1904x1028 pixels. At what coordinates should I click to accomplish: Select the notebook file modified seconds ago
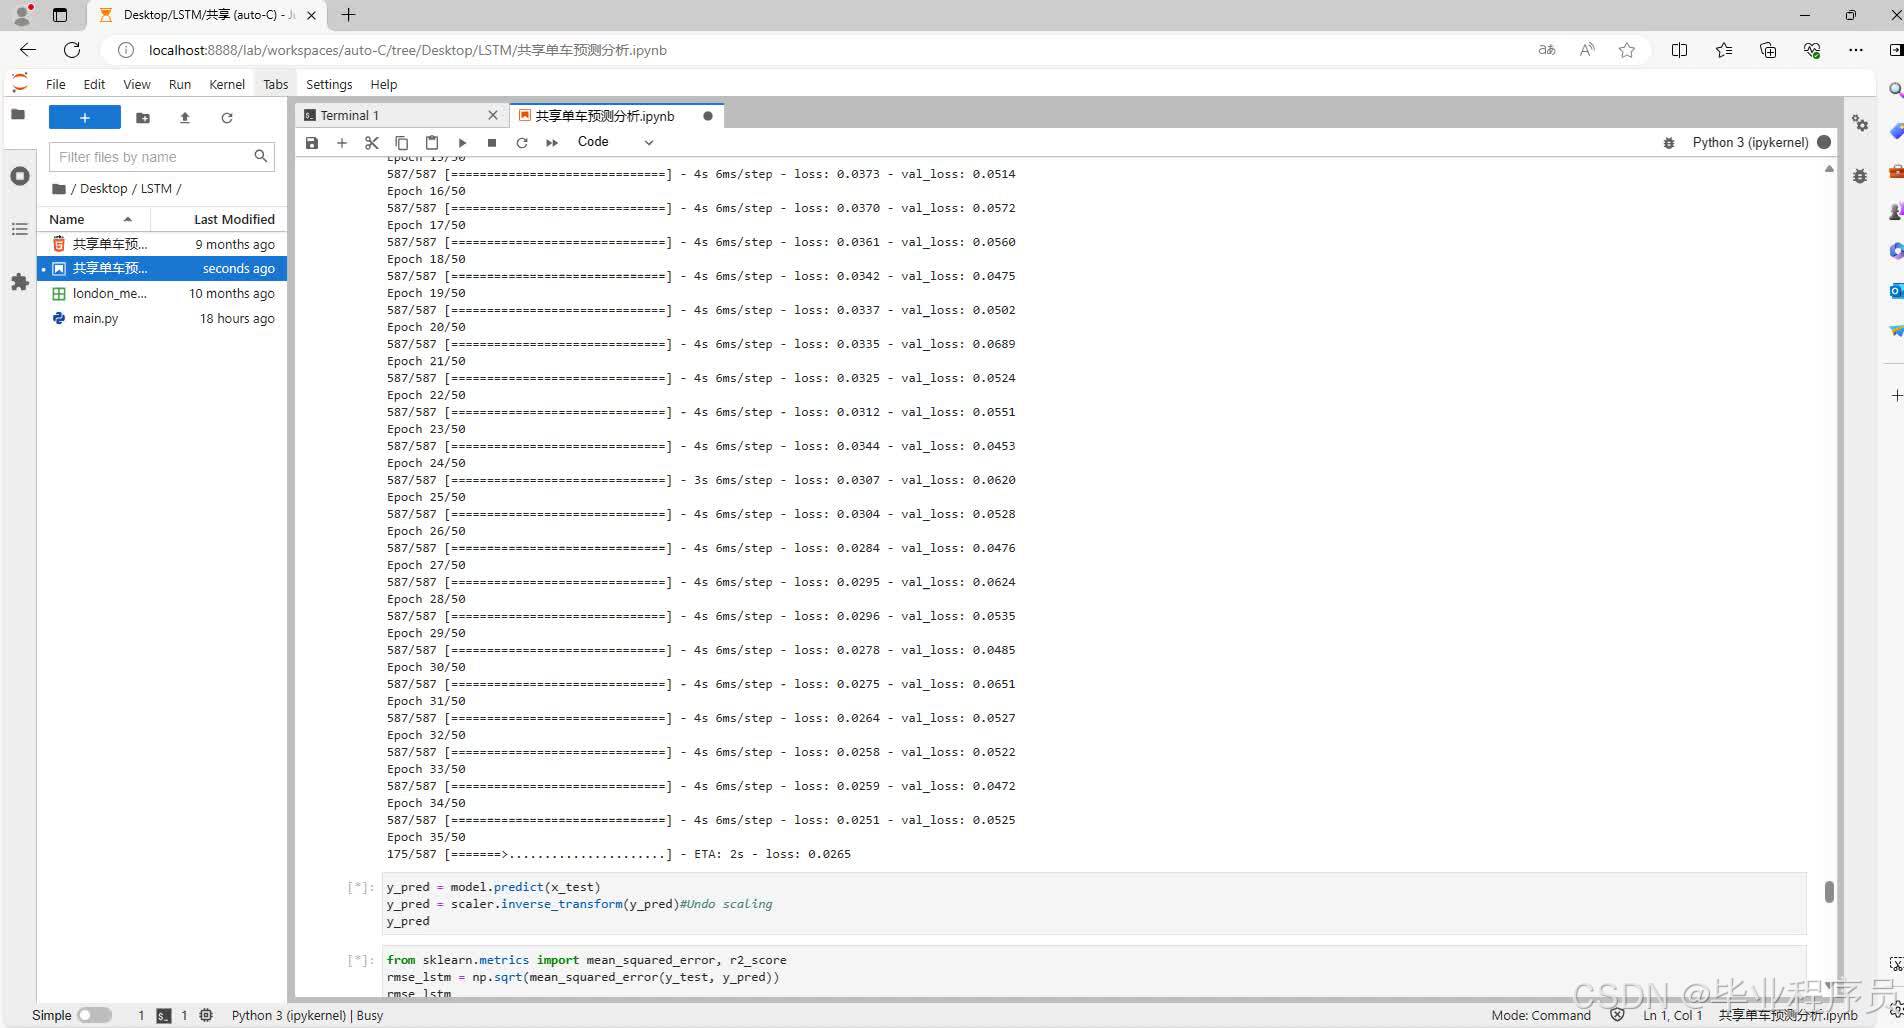[x=162, y=268]
